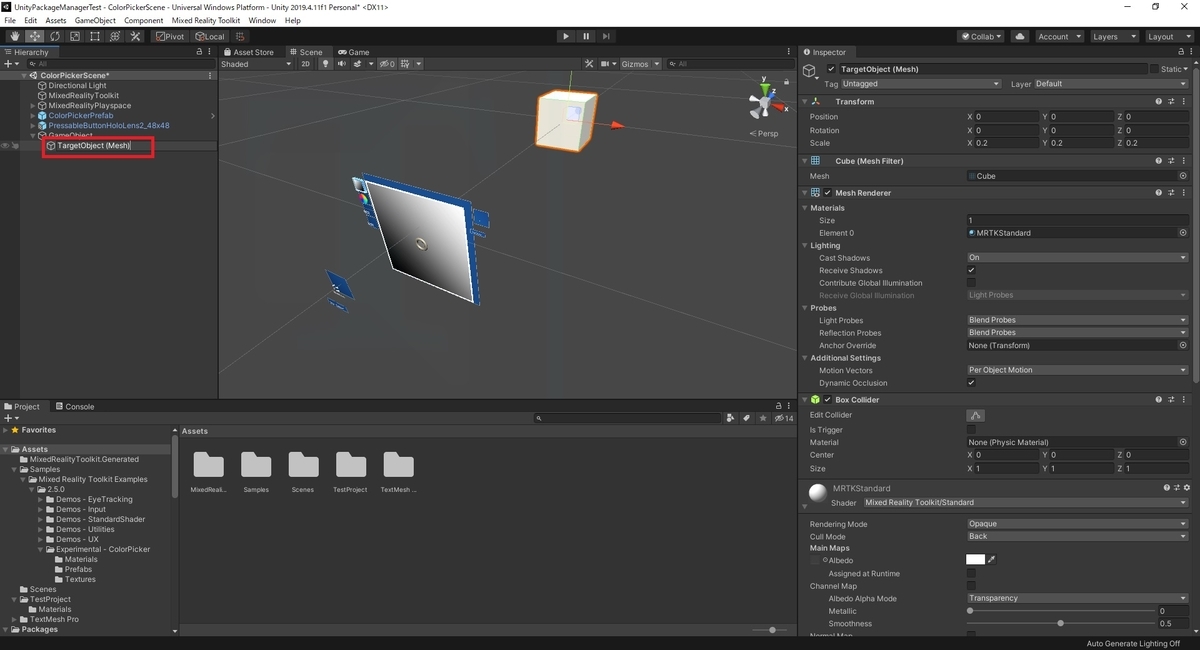Collapse the Mesh Renderer component
This screenshot has height=650, width=1200.
point(805,193)
